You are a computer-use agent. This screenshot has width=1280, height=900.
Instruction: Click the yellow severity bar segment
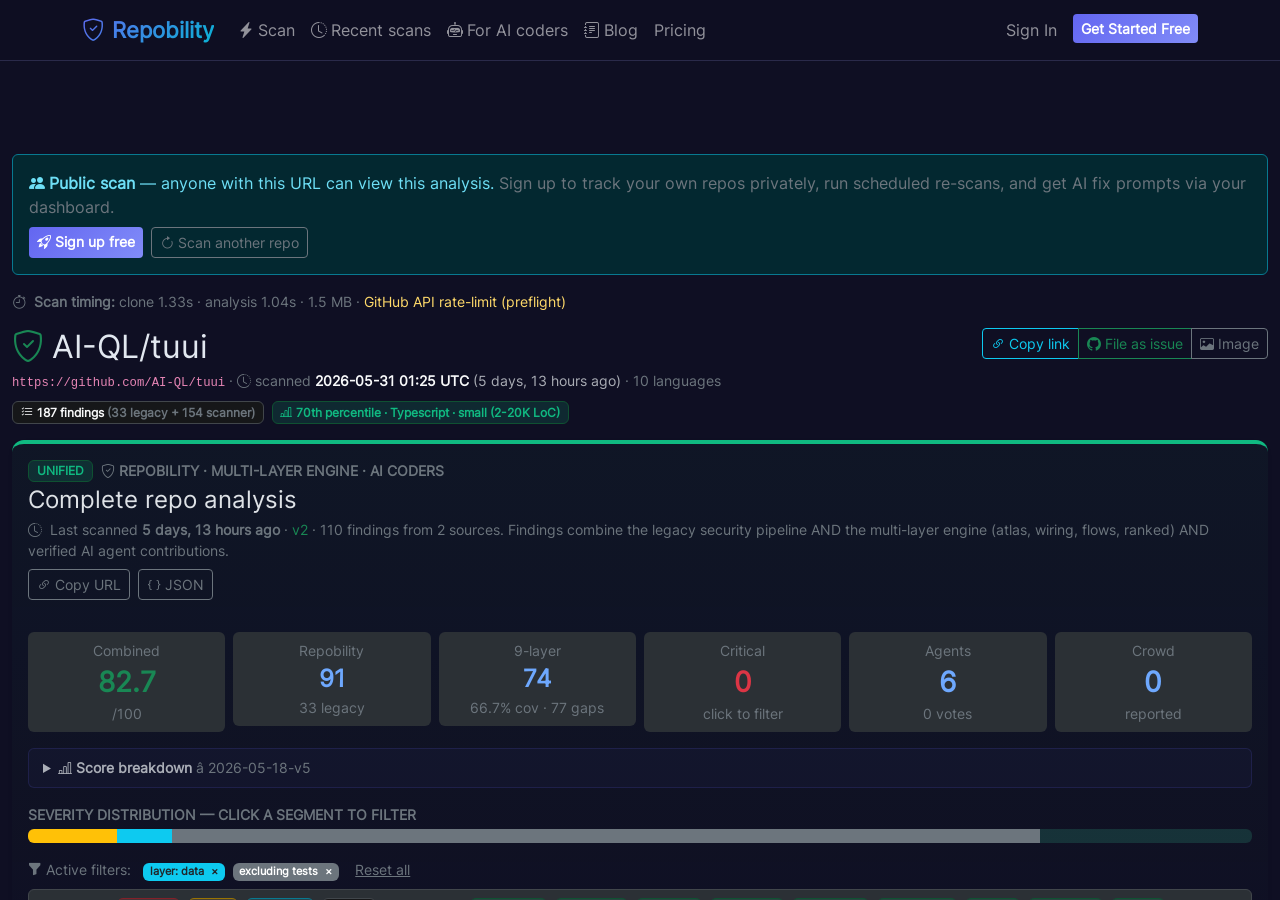(x=72, y=836)
